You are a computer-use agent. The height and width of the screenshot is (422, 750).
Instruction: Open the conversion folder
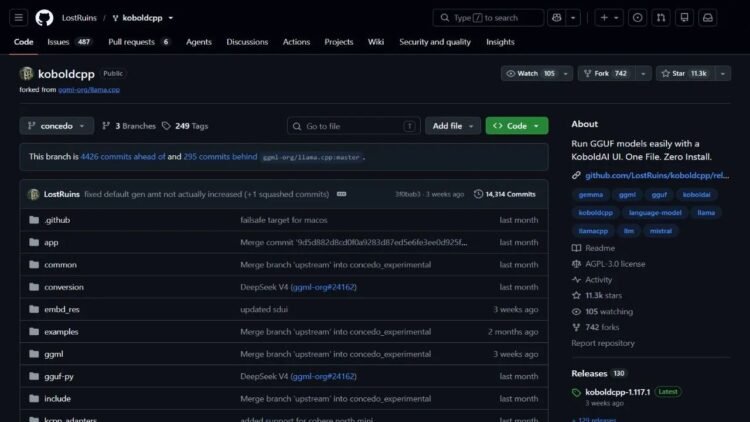tap(64, 287)
